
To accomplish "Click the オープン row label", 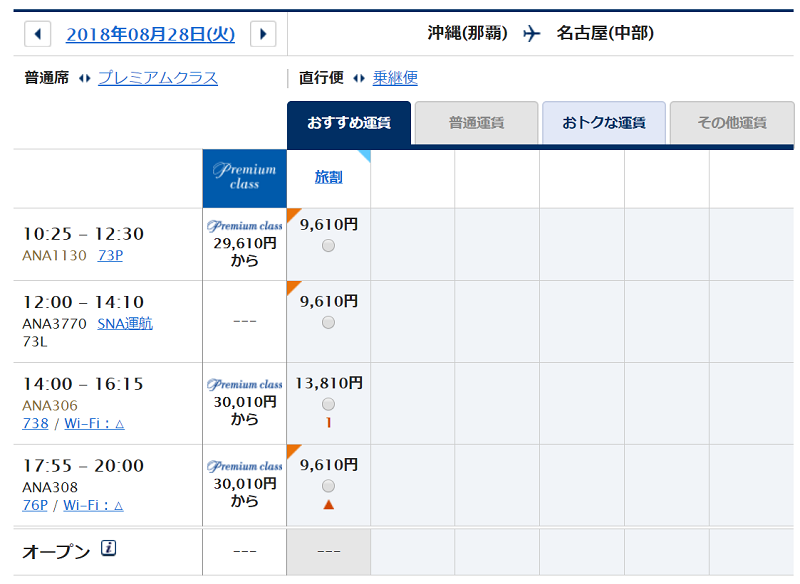I will (x=56, y=551).
